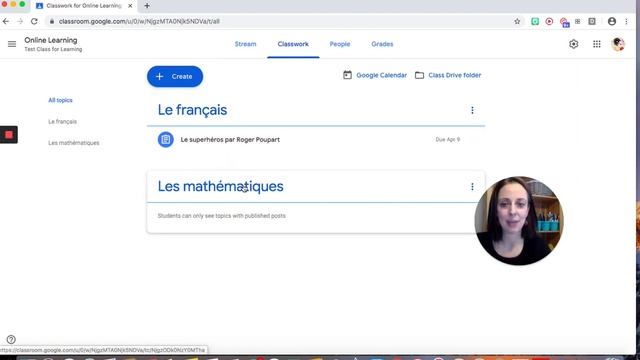Image resolution: width=640 pixels, height=360 pixels.
Task: Open the Google apps grid
Action: tap(597, 44)
